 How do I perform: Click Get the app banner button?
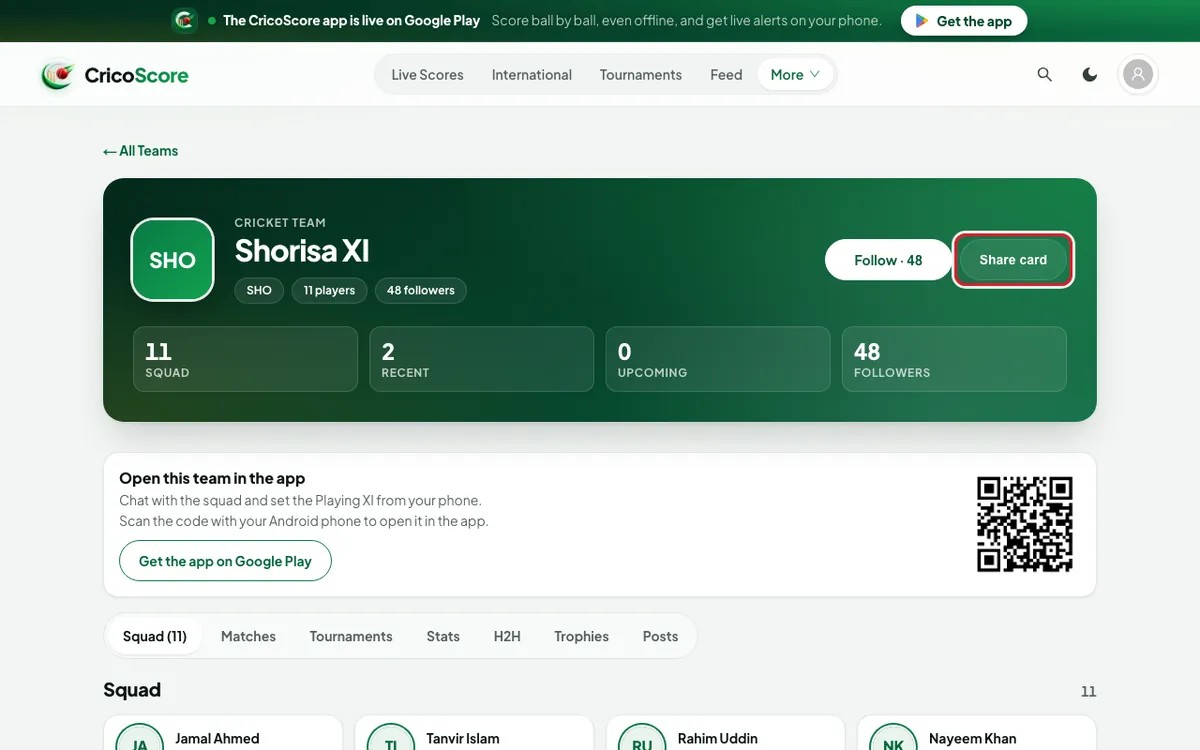tap(964, 21)
